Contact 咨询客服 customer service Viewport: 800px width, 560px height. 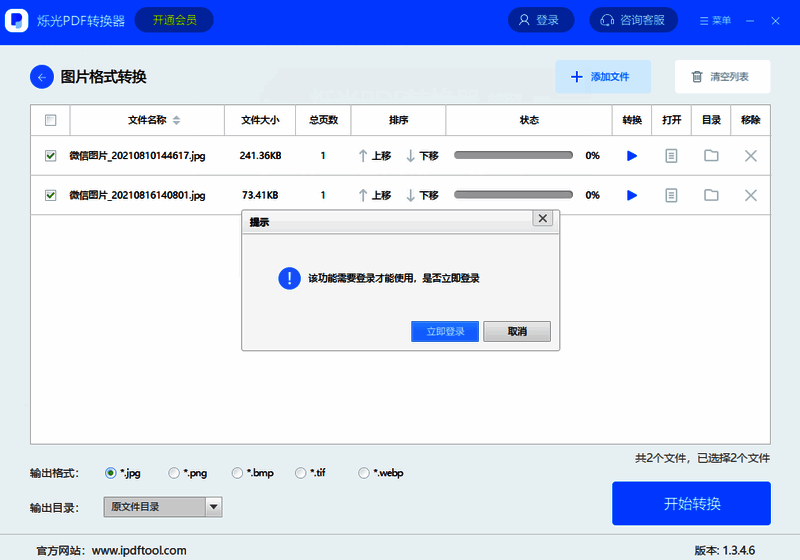(x=634, y=20)
